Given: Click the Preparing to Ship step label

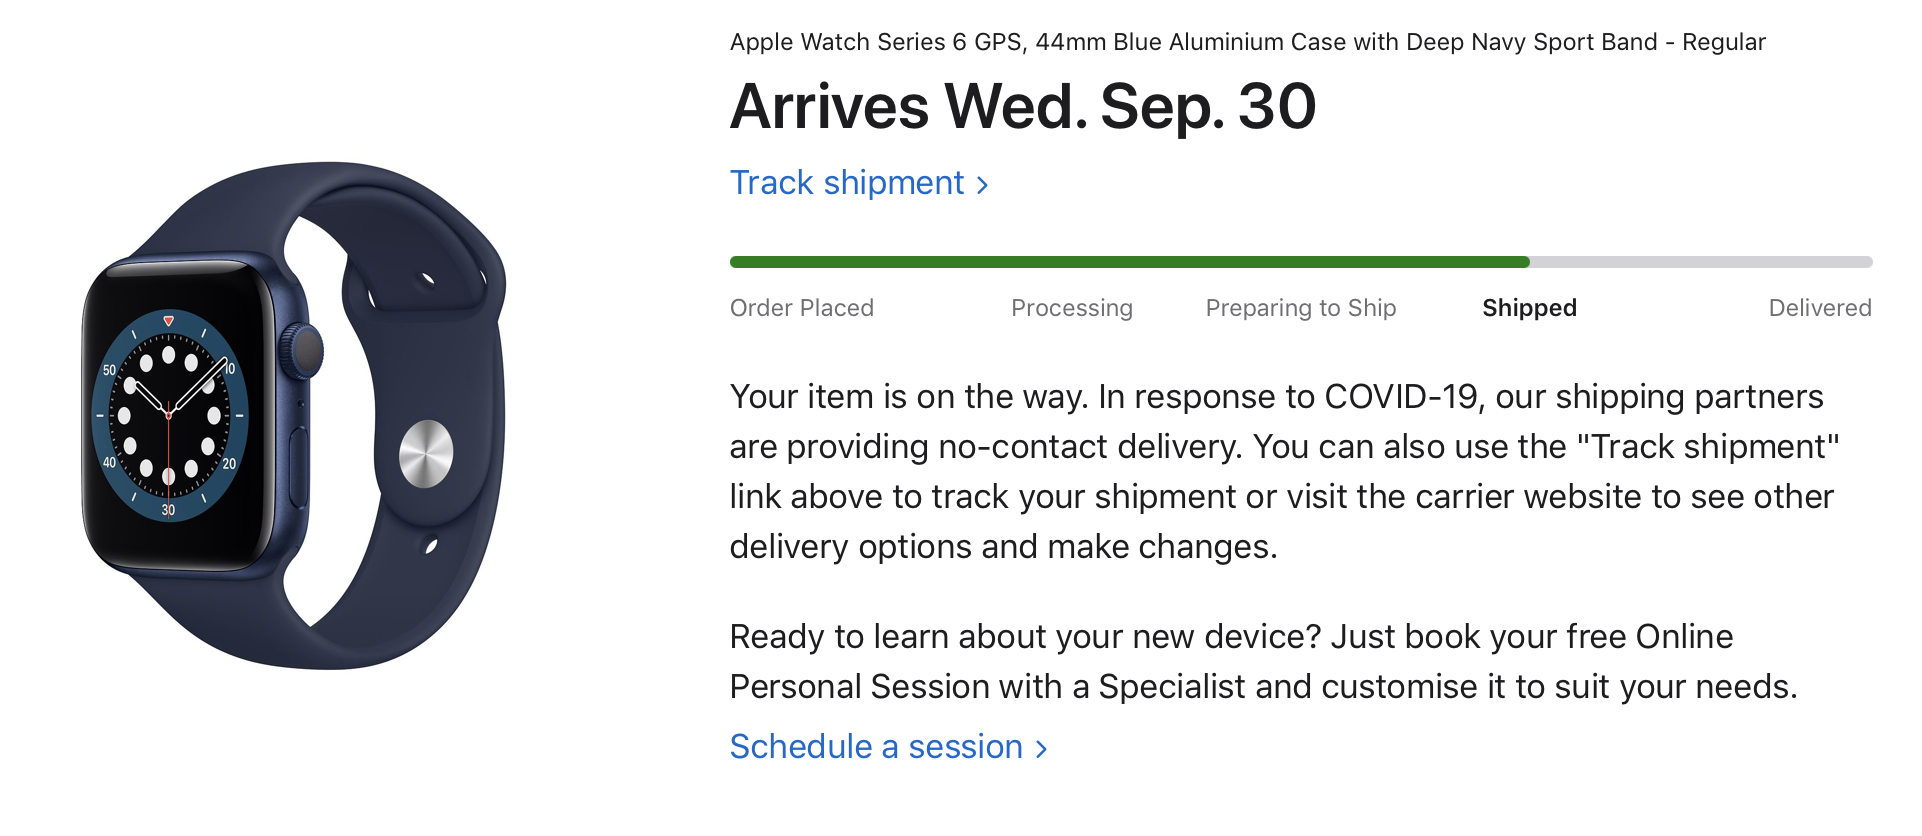Looking at the screenshot, I should [x=1300, y=308].
